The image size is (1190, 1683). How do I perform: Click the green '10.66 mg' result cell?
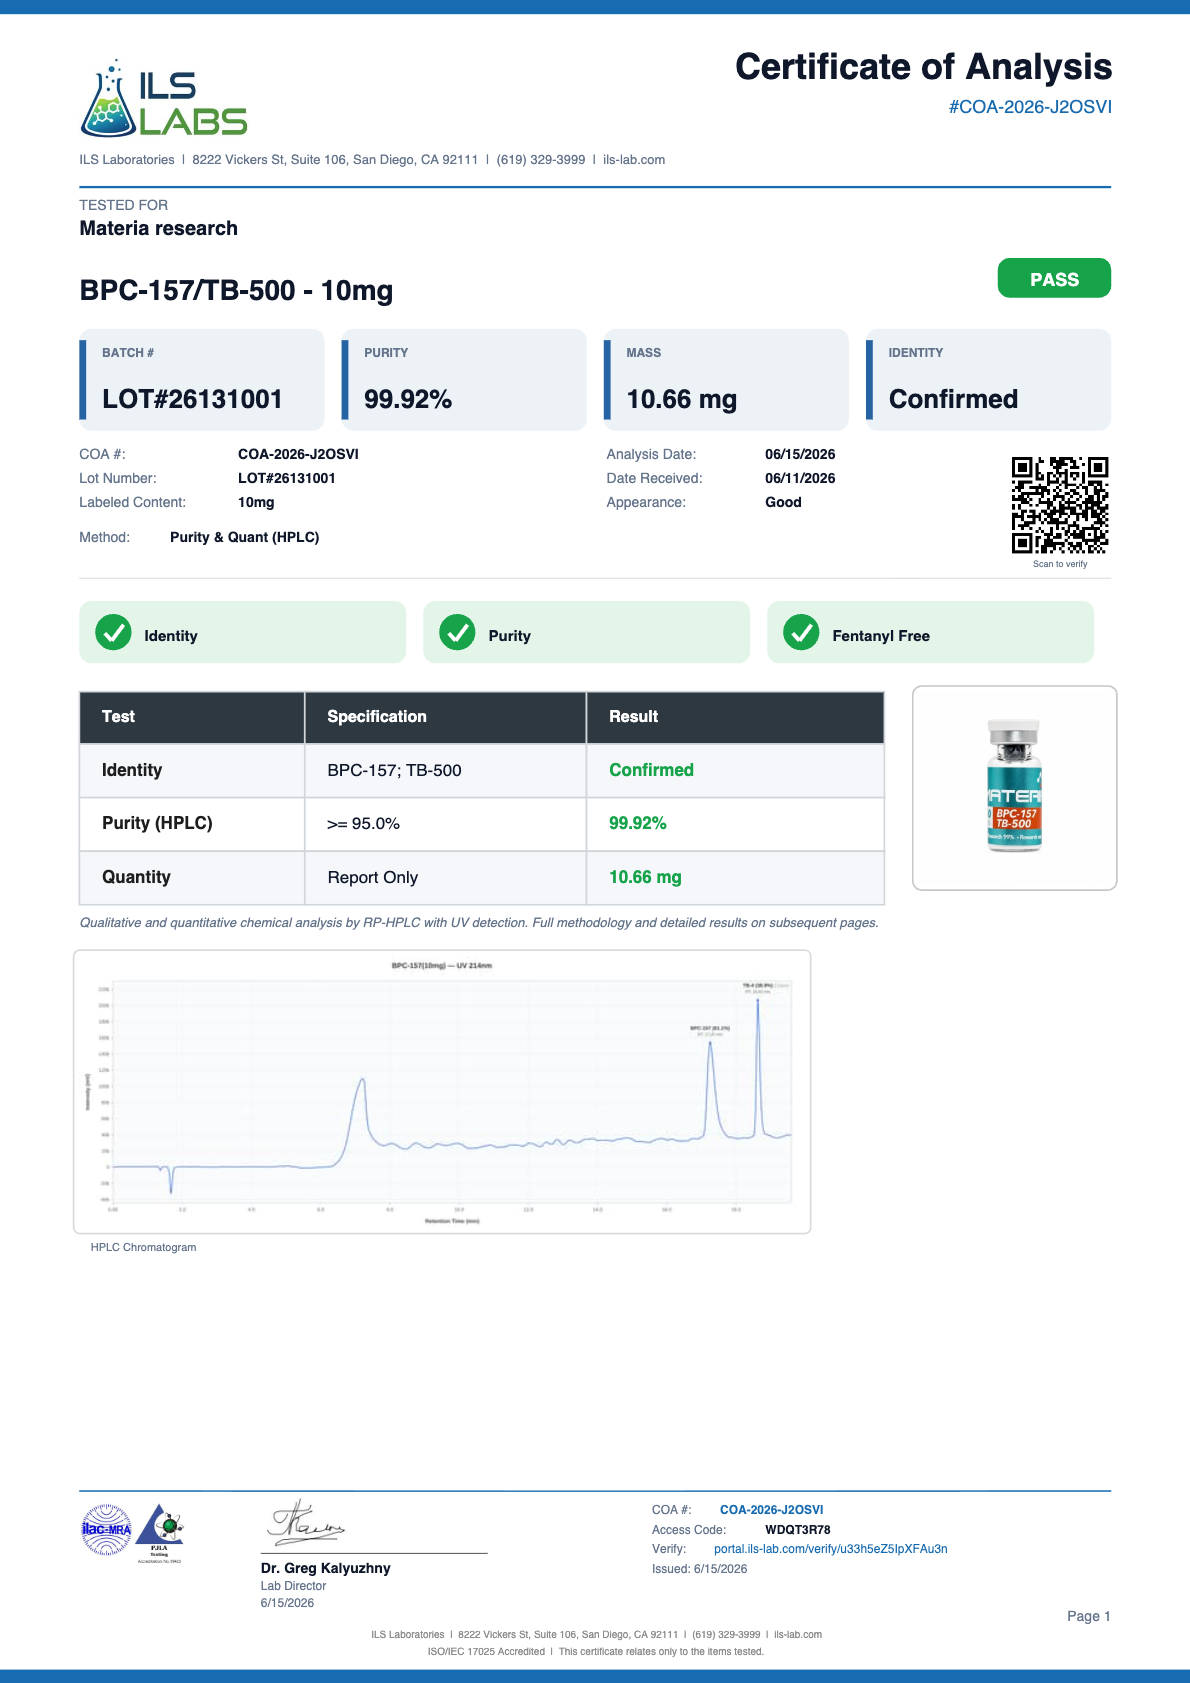pyautogui.click(x=735, y=878)
